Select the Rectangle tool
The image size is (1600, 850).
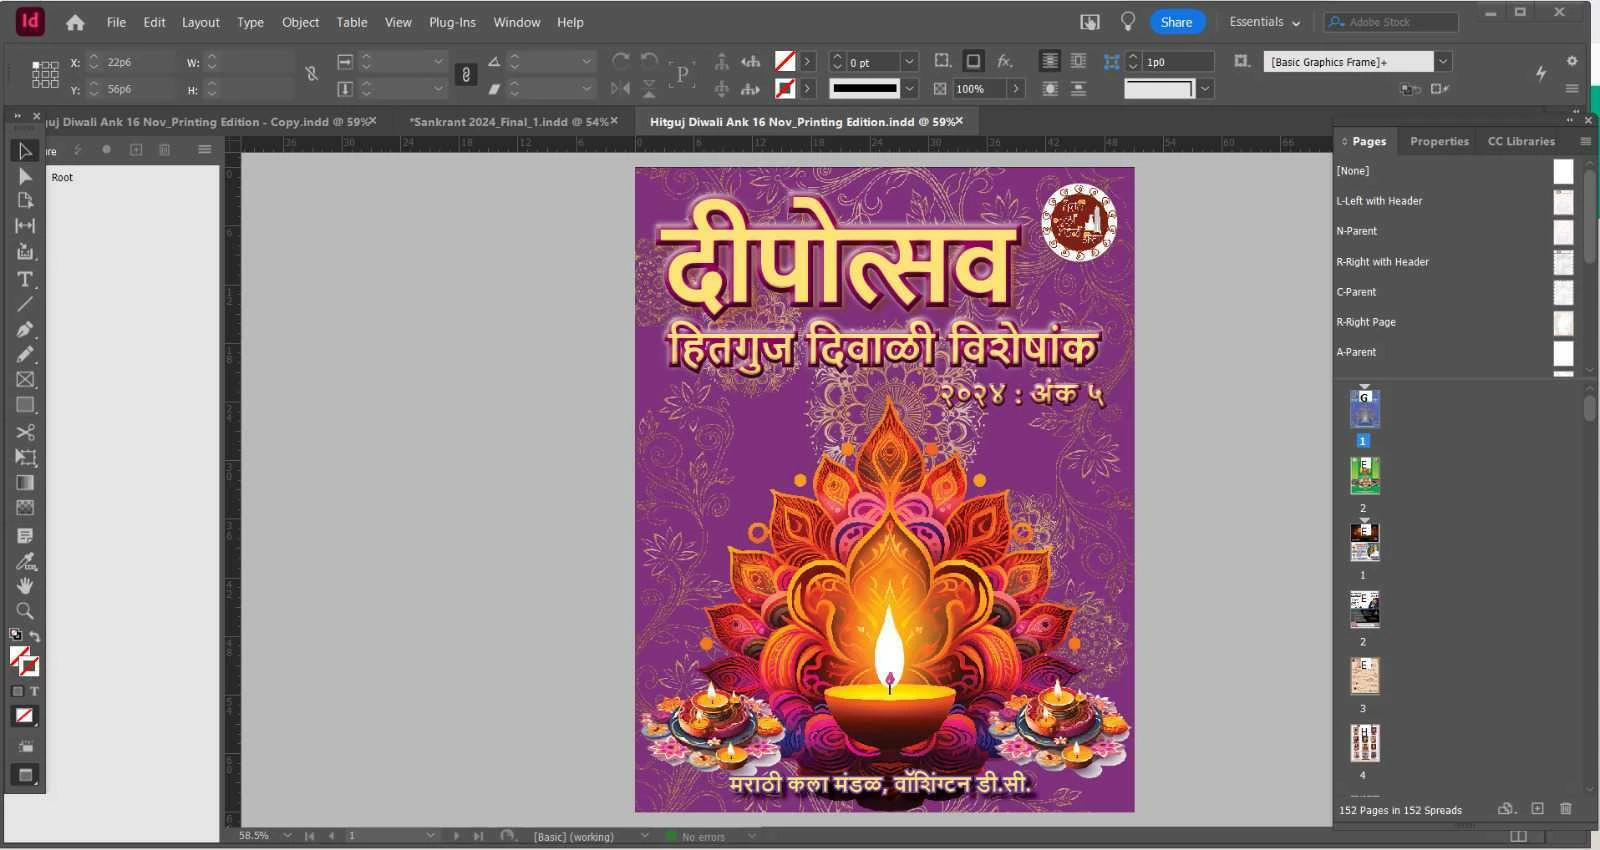25,405
